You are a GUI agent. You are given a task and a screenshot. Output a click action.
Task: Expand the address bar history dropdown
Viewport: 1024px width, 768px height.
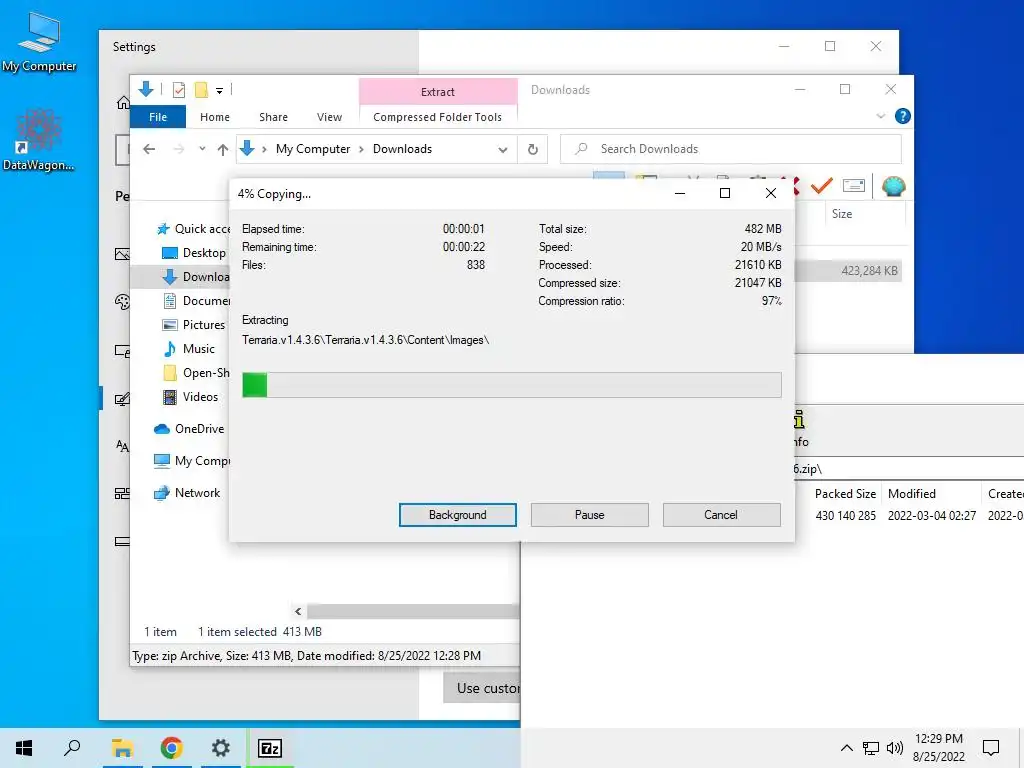coord(502,150)
